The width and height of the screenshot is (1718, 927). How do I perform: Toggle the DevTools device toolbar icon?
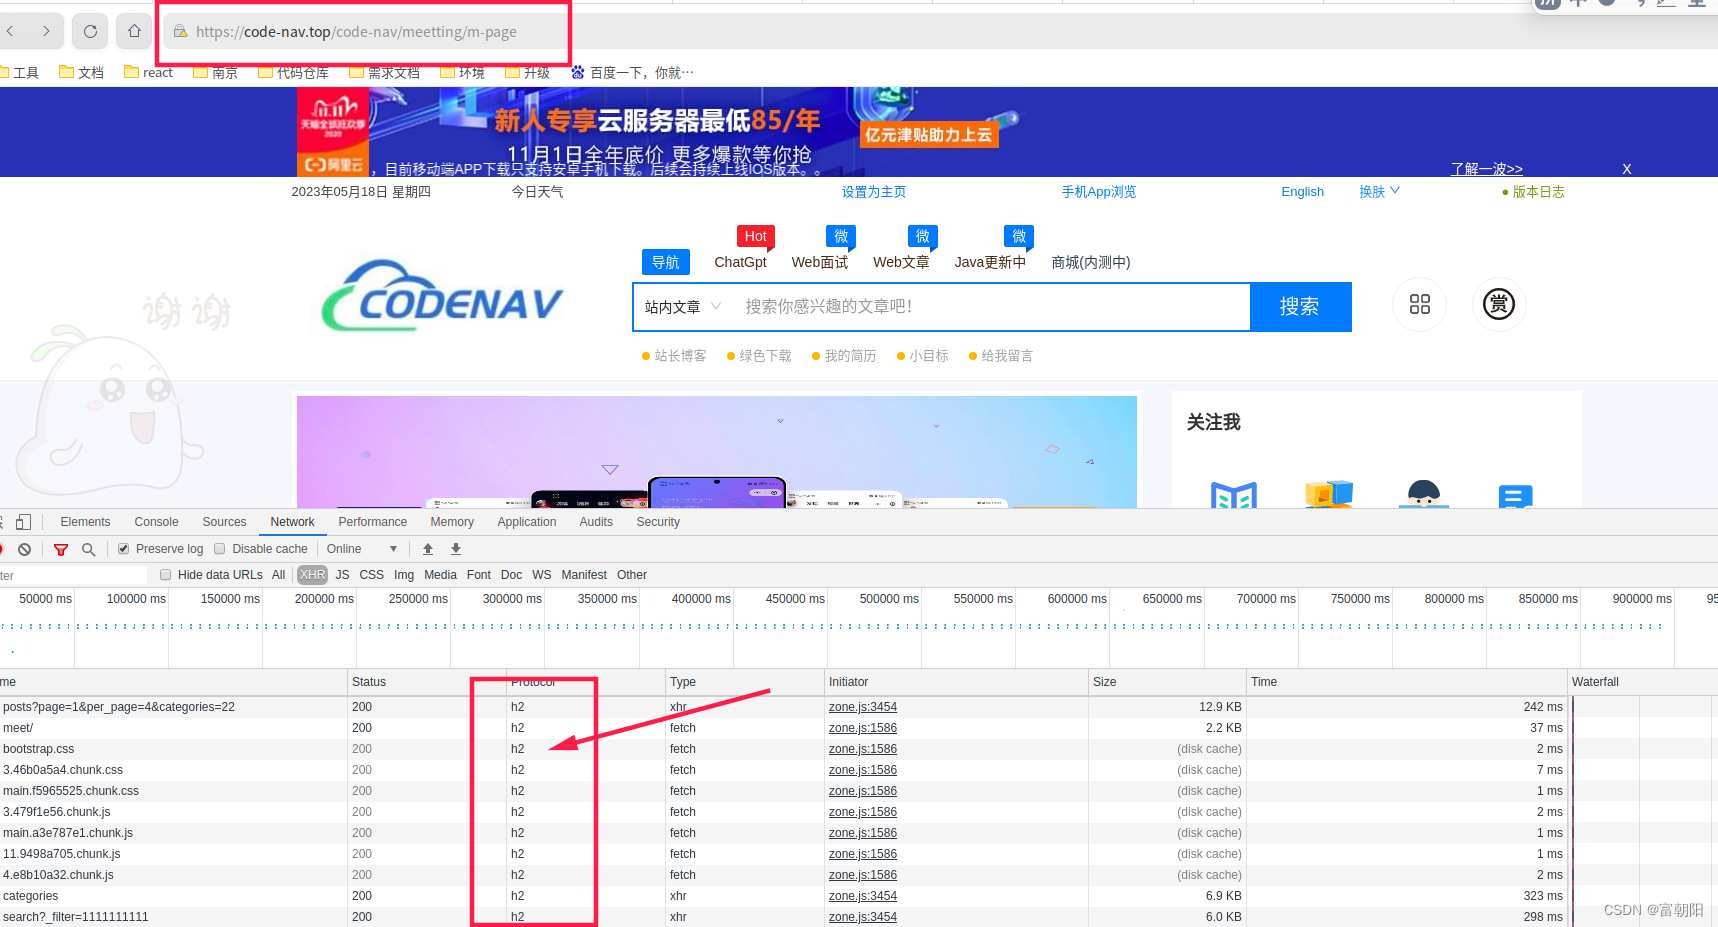(x=23, y=522)
